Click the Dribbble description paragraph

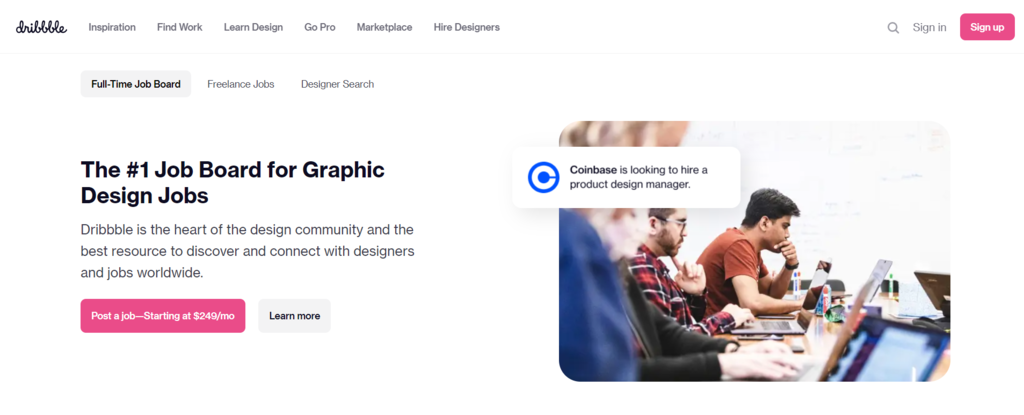pyautogui.click(x=247, y=251)
